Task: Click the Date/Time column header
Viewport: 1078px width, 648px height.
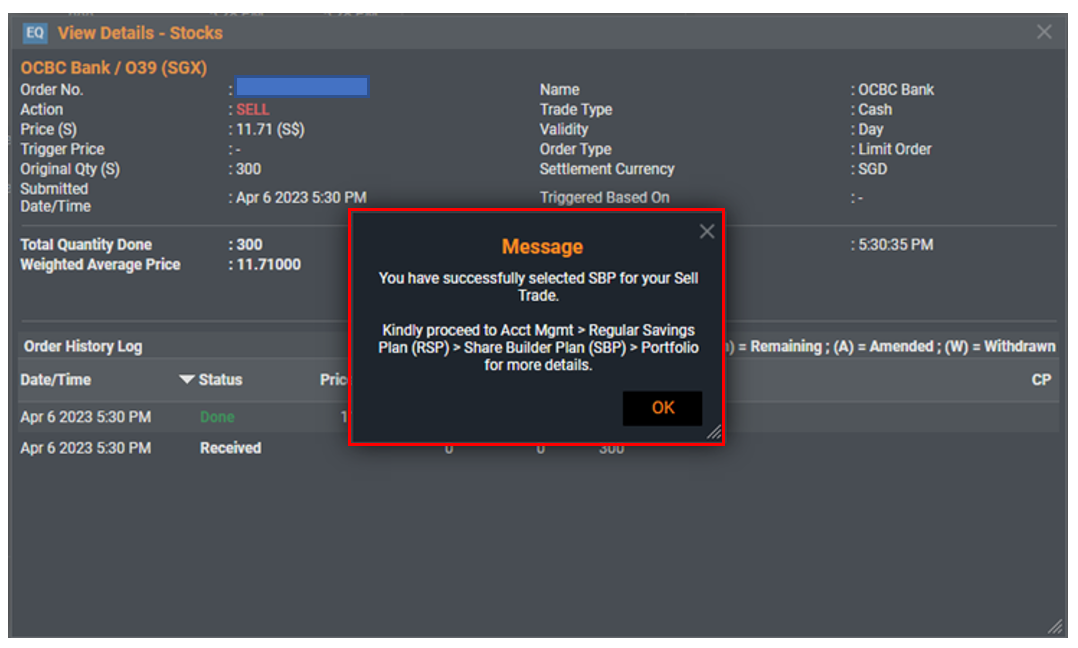Action: tap(56, 380)
